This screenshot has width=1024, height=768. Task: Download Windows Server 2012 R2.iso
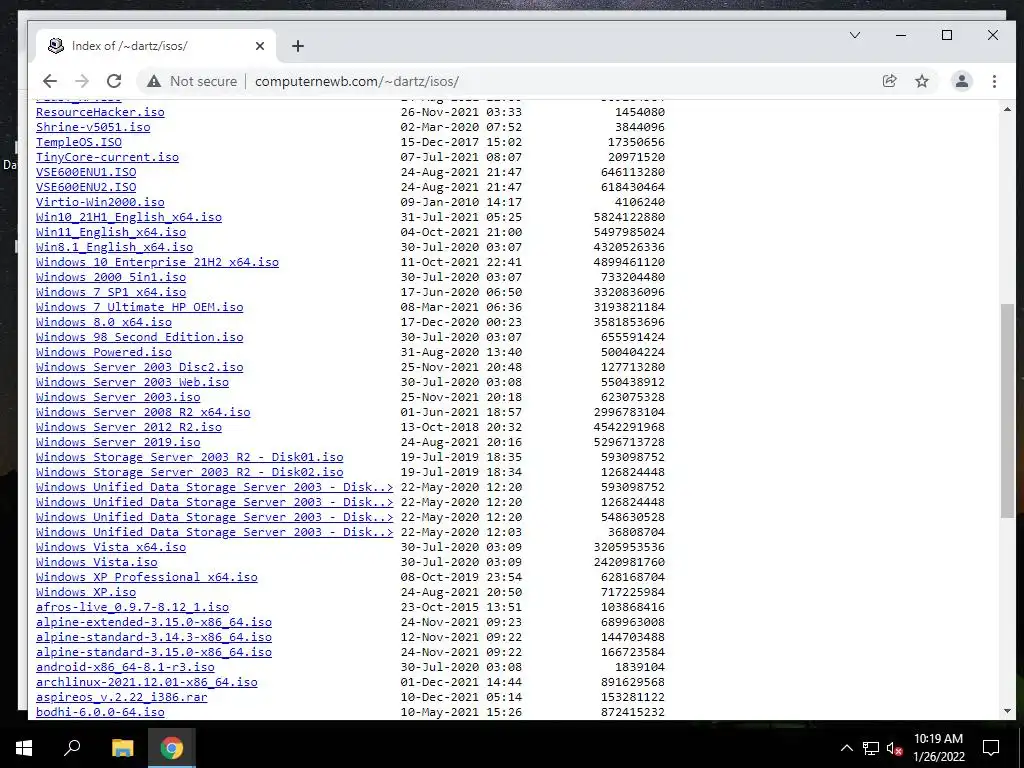coord(129,427)
